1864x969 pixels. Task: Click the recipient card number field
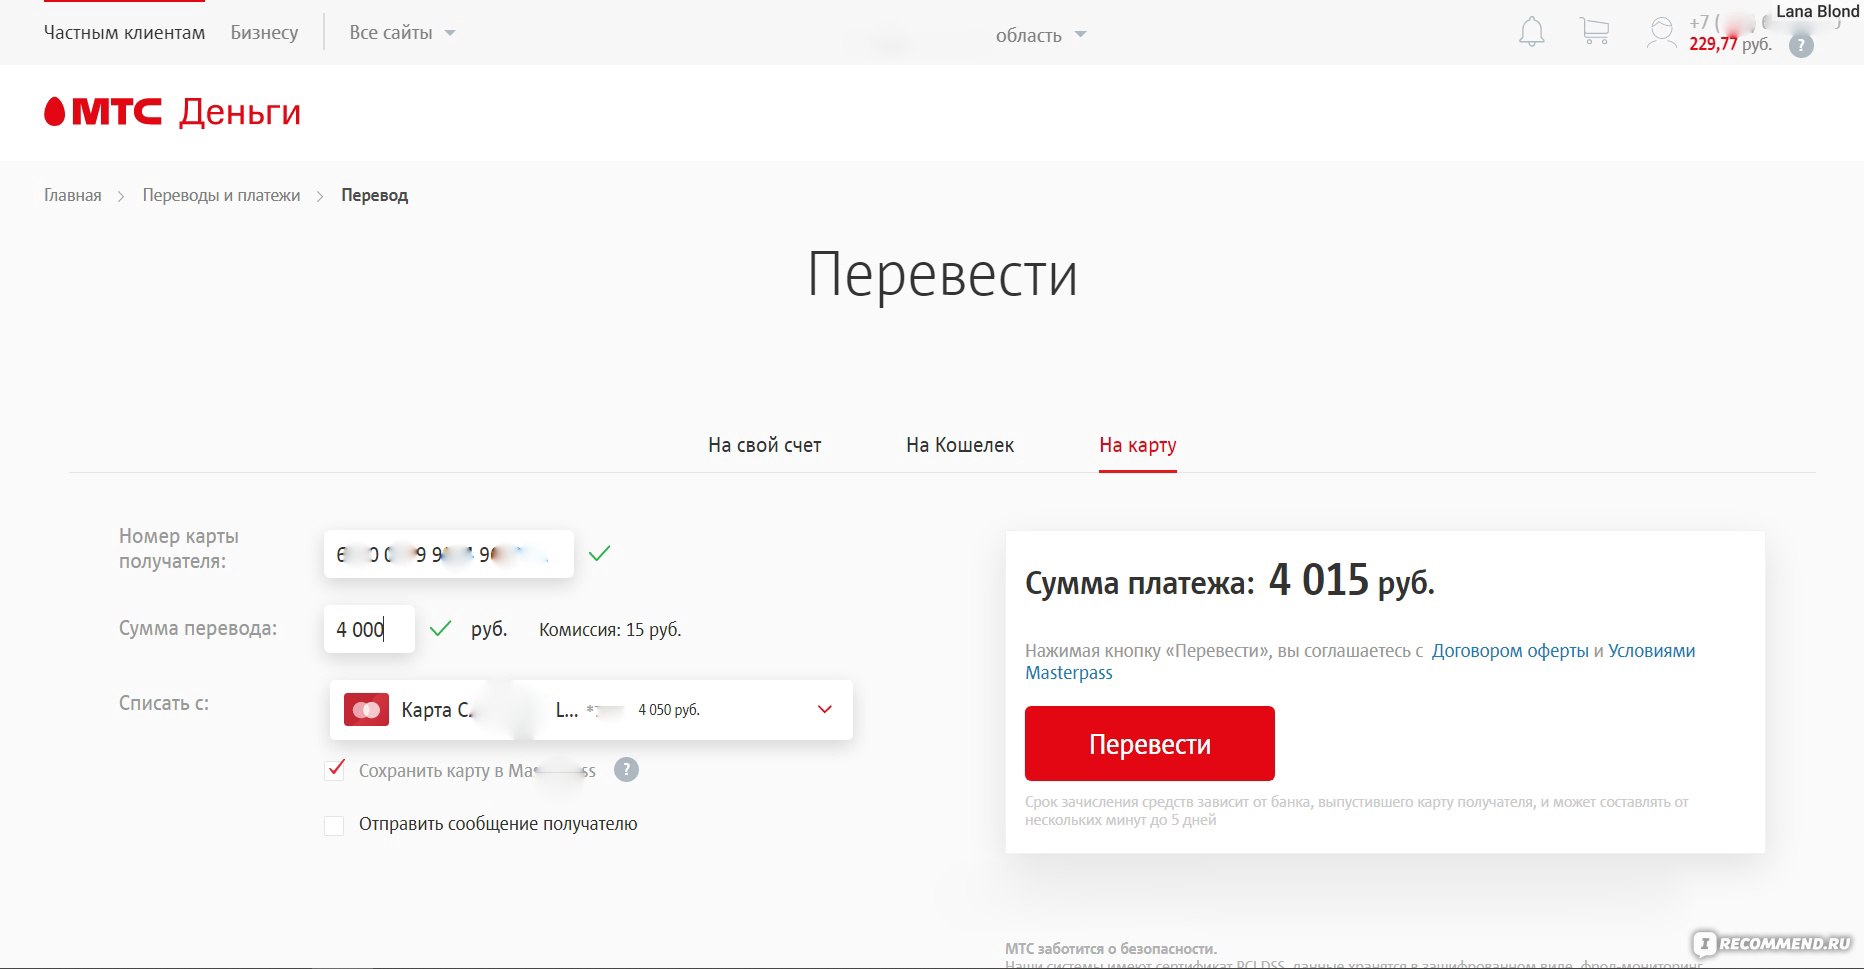449,554
